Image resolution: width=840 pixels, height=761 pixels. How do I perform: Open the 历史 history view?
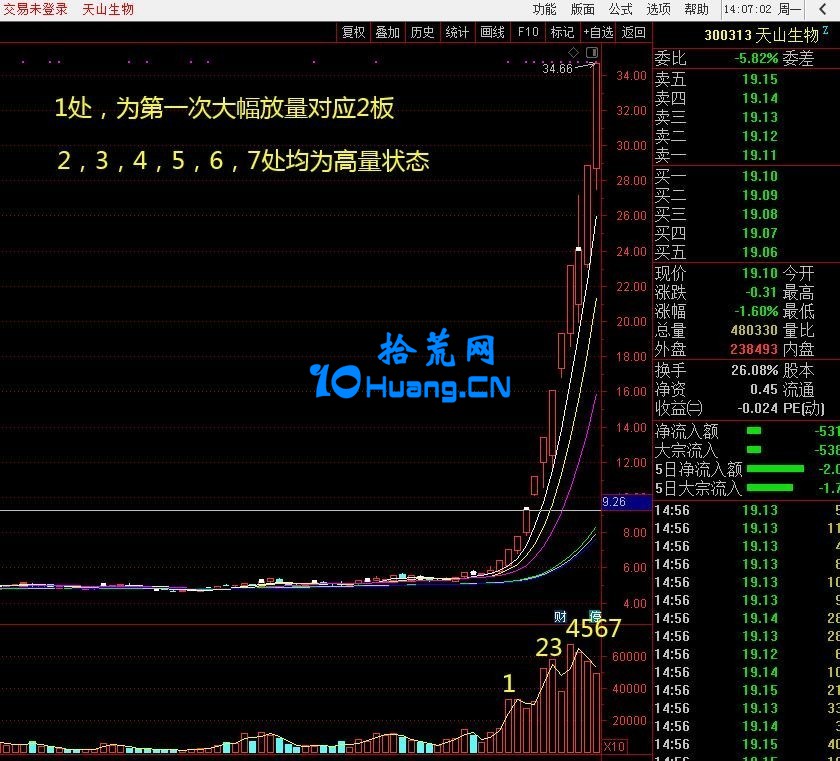tap(422, 33)
